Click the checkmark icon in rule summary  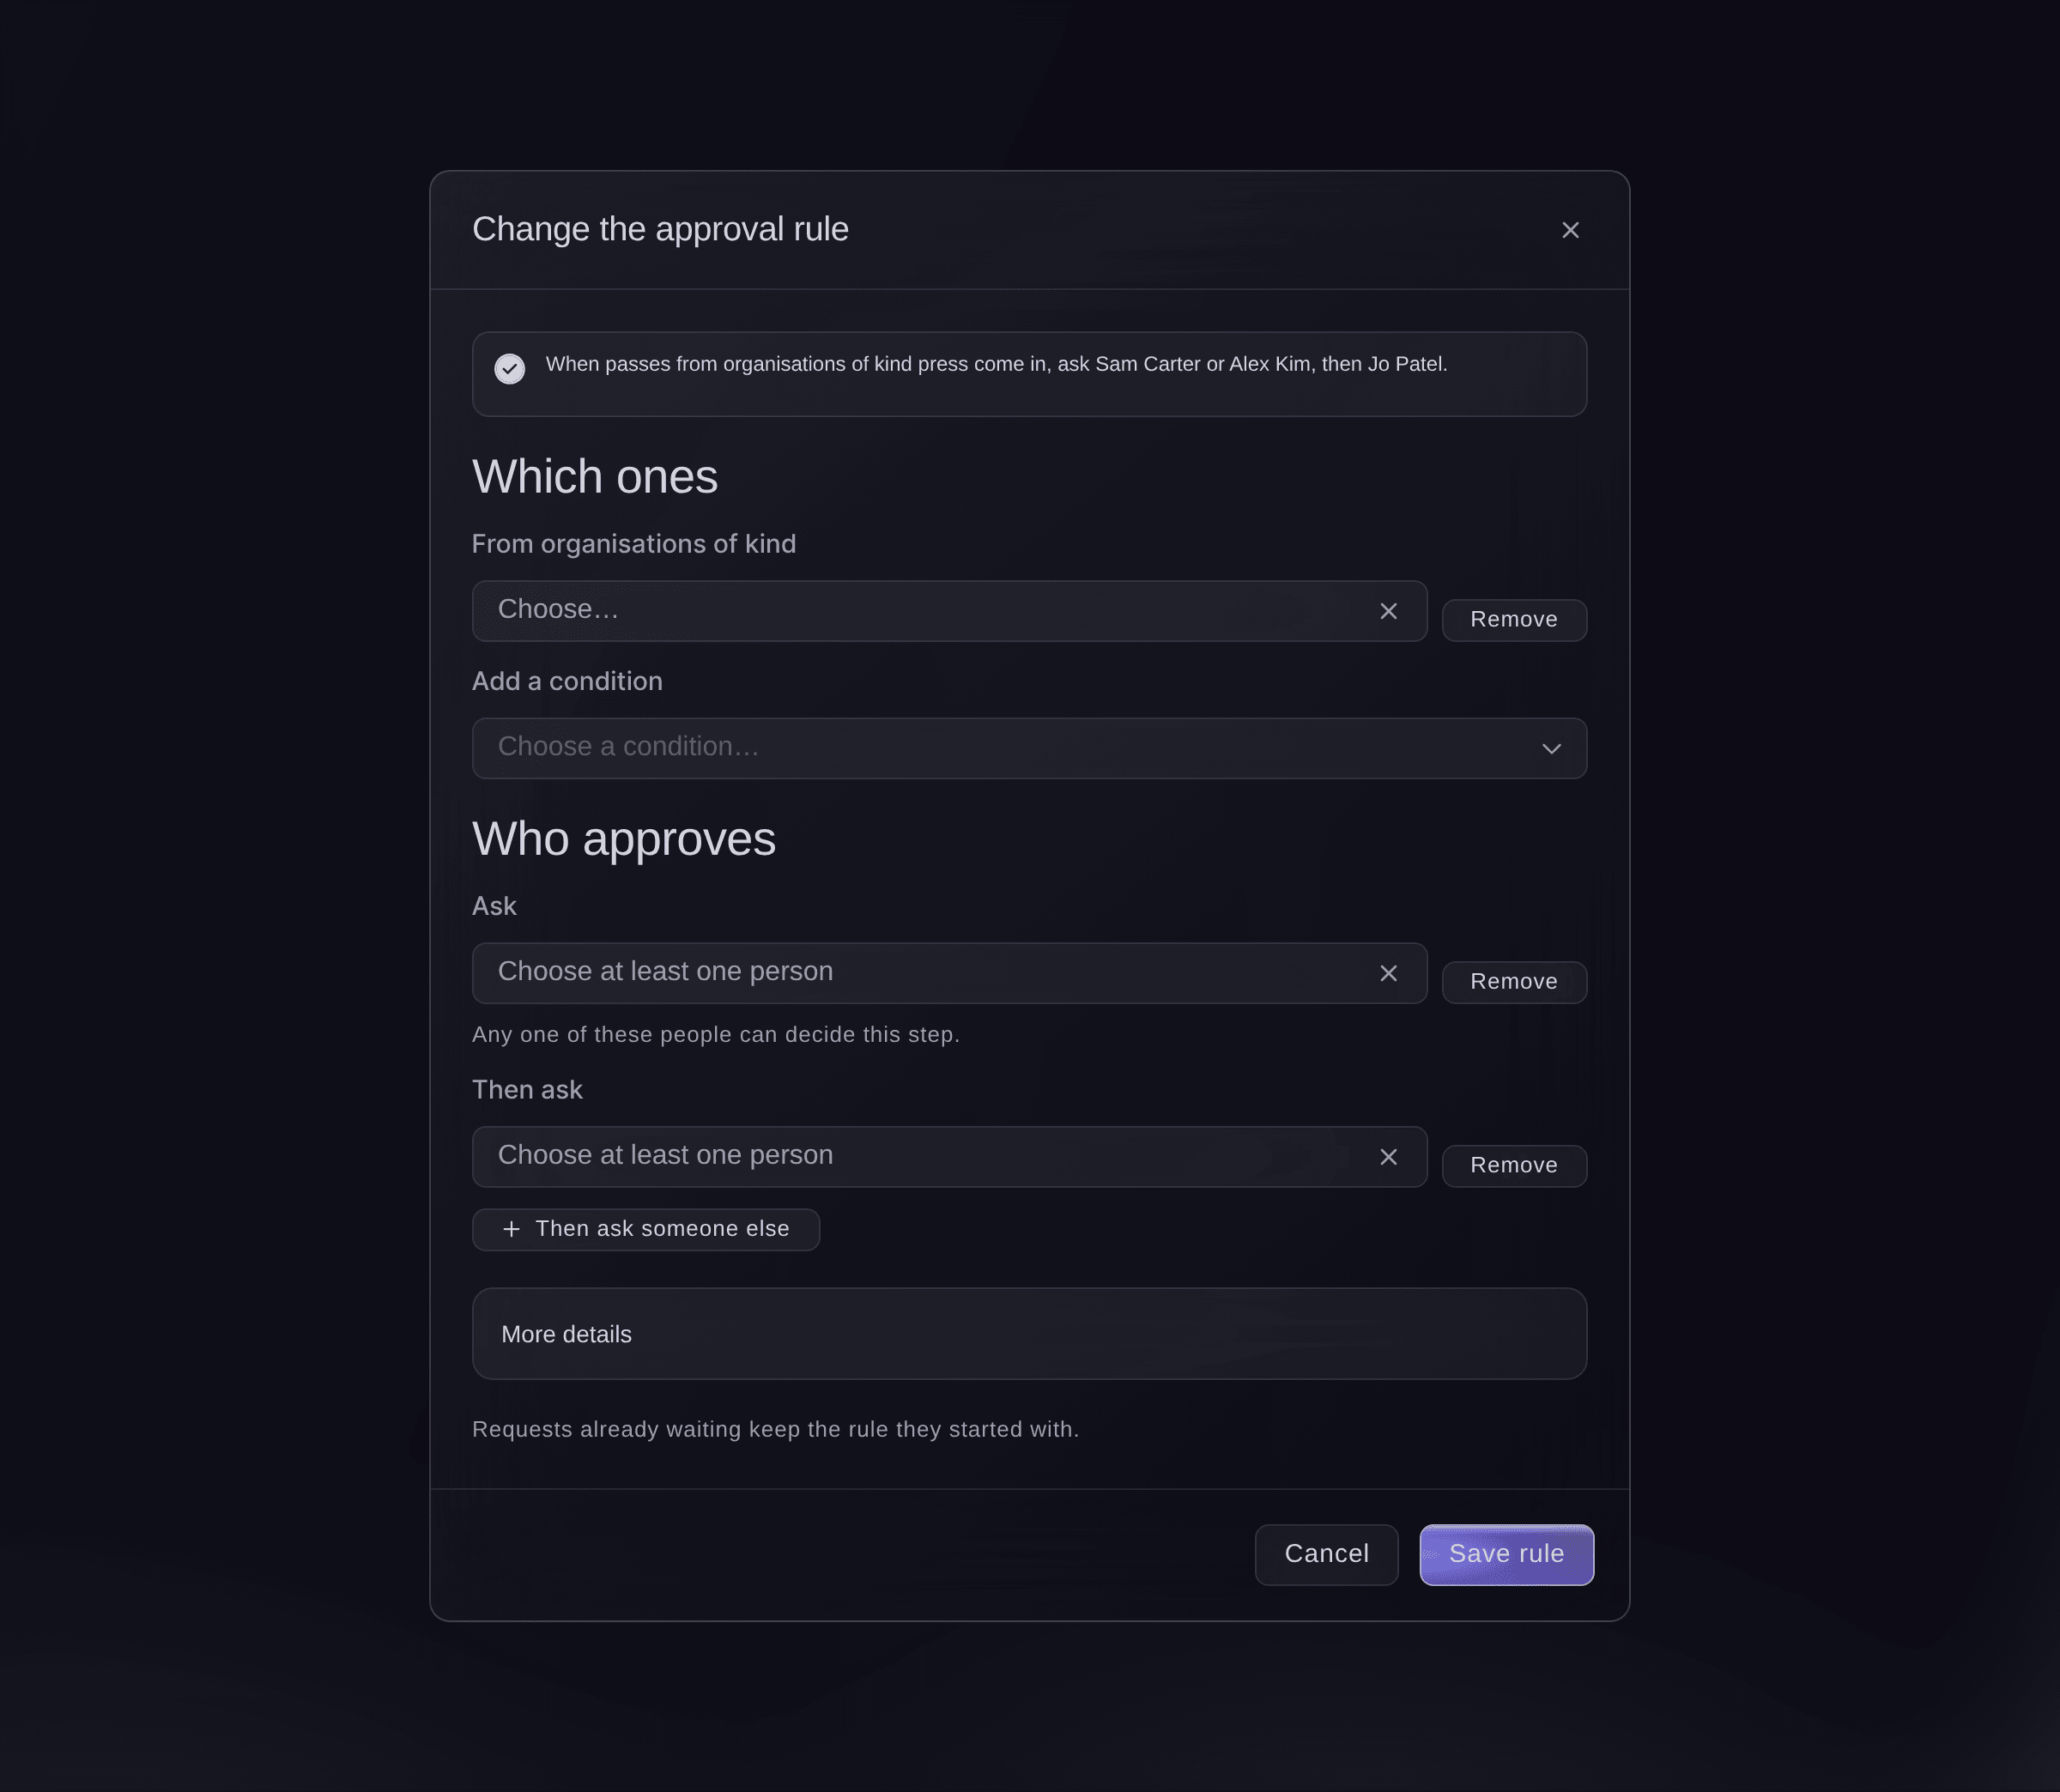pyautogui.click(x=510, y=368)
